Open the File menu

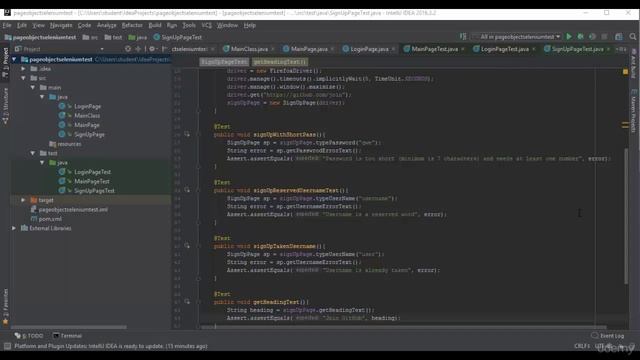pos(7,25)
